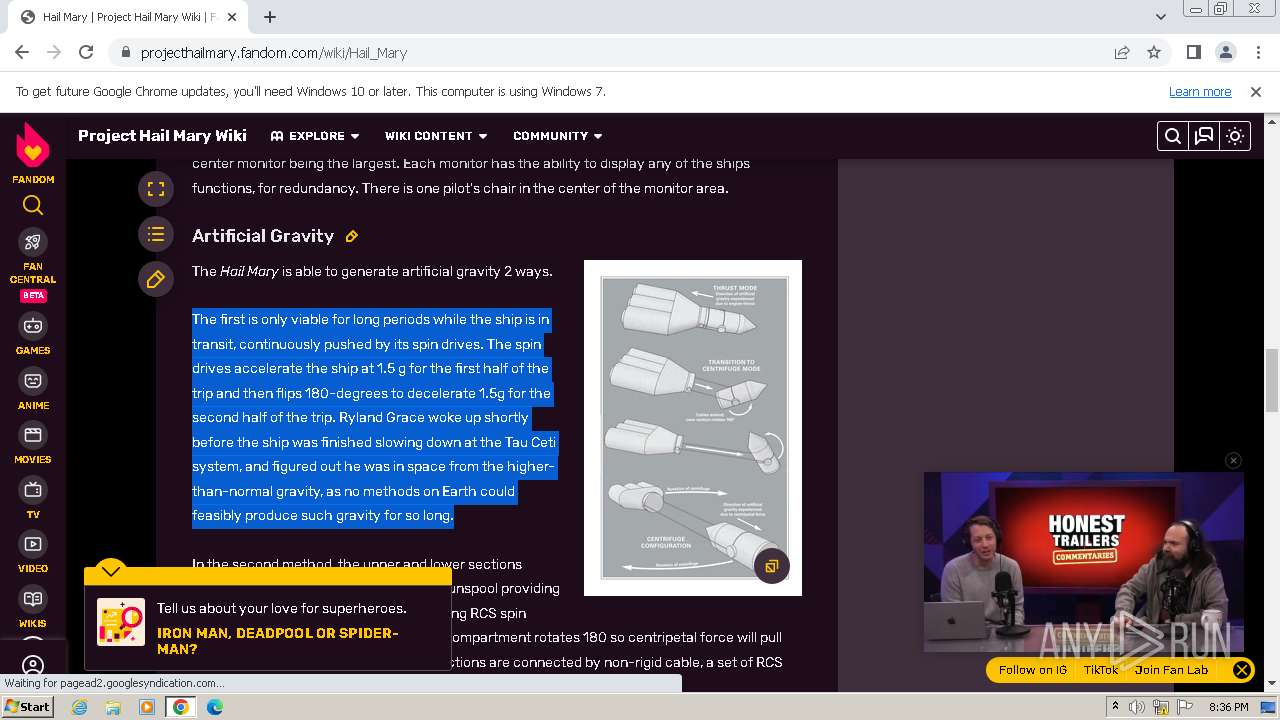Share this page icon
The height and width of the screenshot is (720, 1280).
click(1122, 52)
